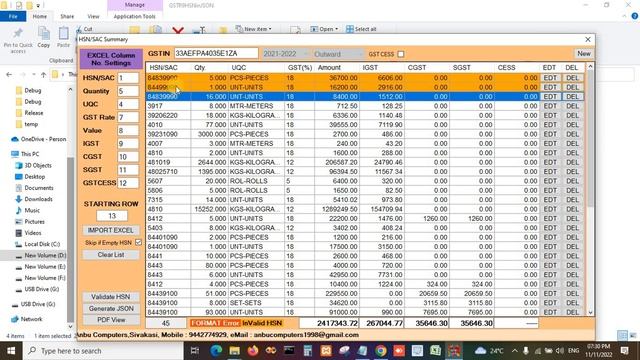This screenshot has width=640, height=360.
Task: Toggle the GST CESS checkbox
Action: (401, 54)
